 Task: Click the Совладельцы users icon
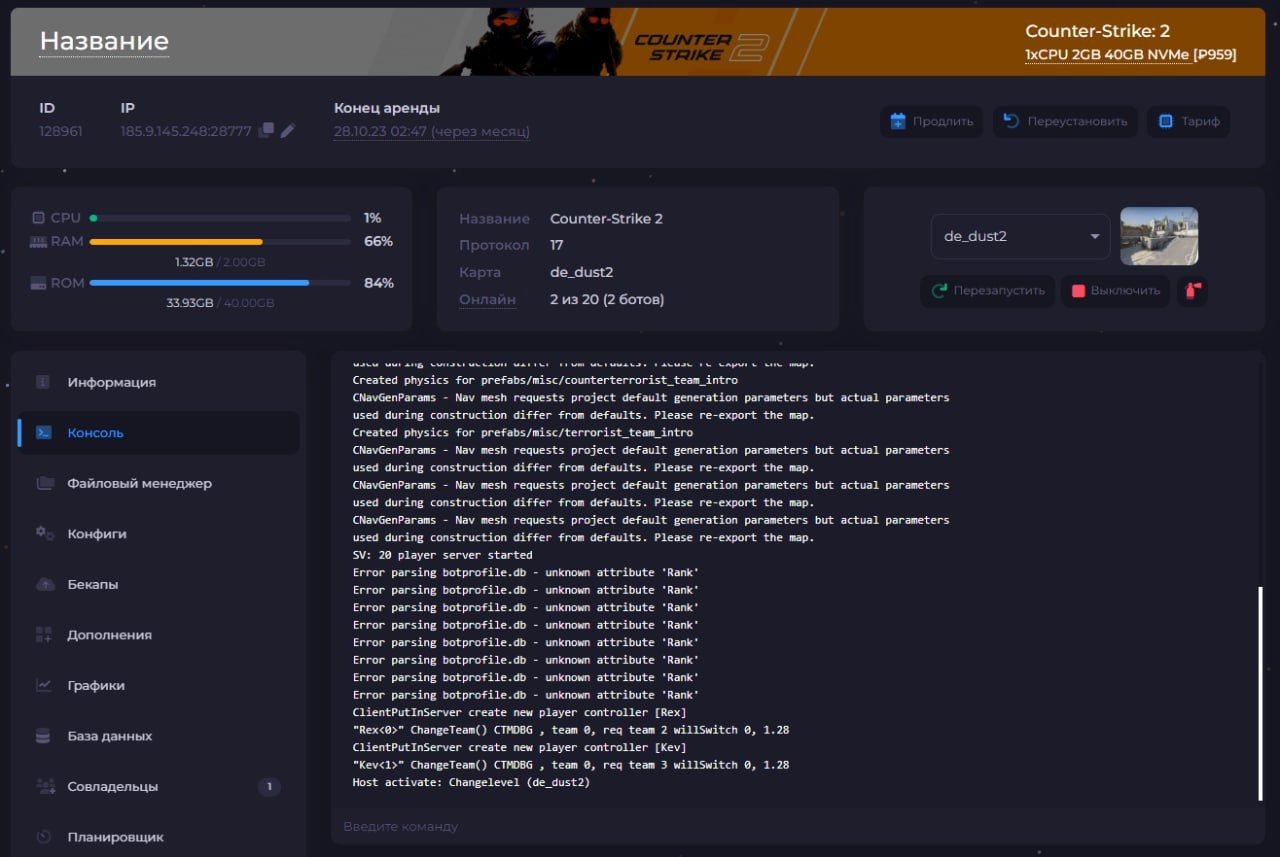point(45,786)
